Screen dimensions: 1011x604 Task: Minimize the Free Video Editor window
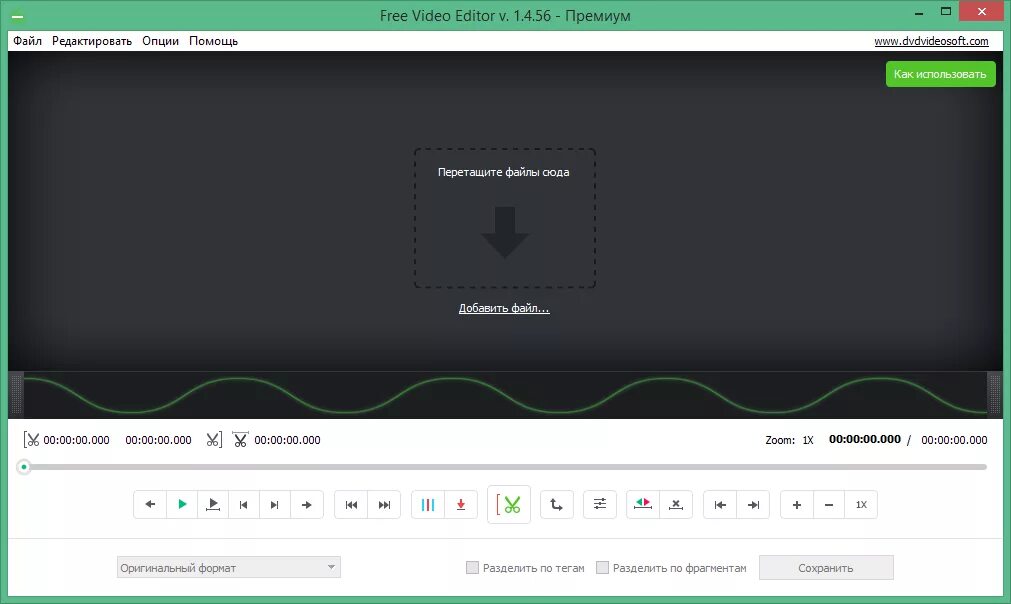pyautogui.click(x=919, y=12)
